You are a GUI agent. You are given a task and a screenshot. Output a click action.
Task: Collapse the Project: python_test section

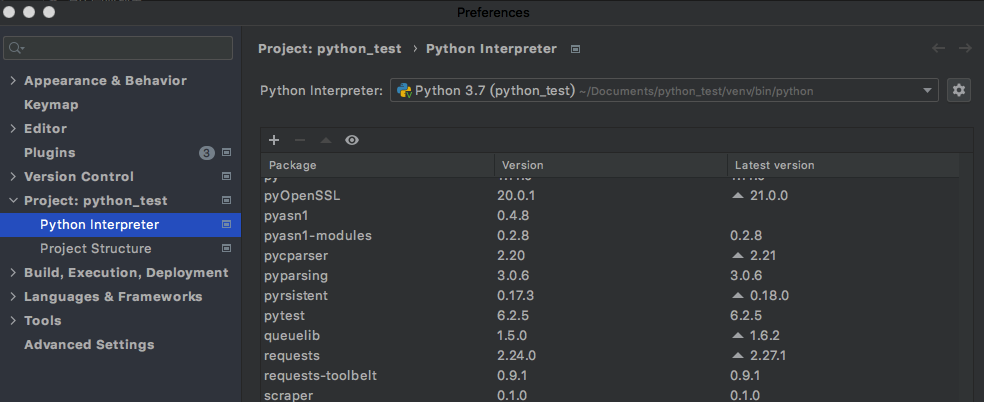tap(12, 201)
